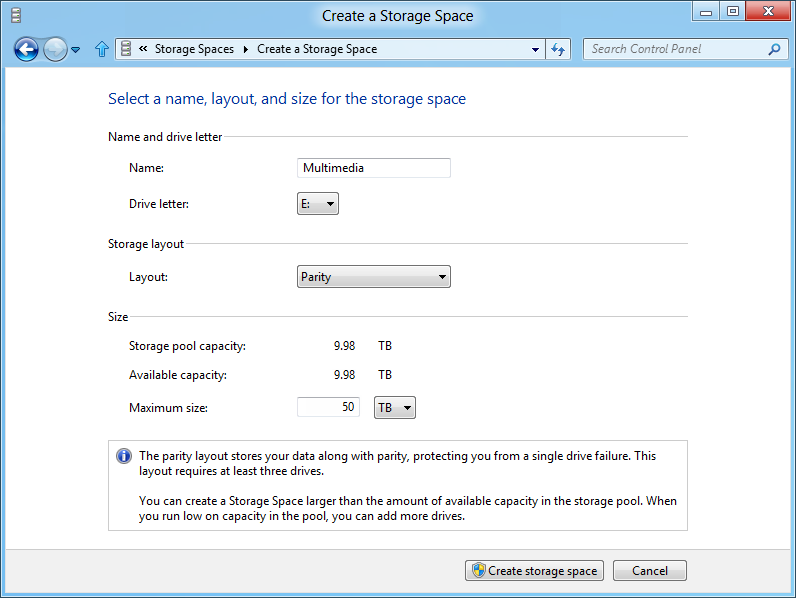Image resolution: width=796 pixels, height=598 pixels.
Task: Click the Maximum size field showing 50
Action: tap(328, 407)
